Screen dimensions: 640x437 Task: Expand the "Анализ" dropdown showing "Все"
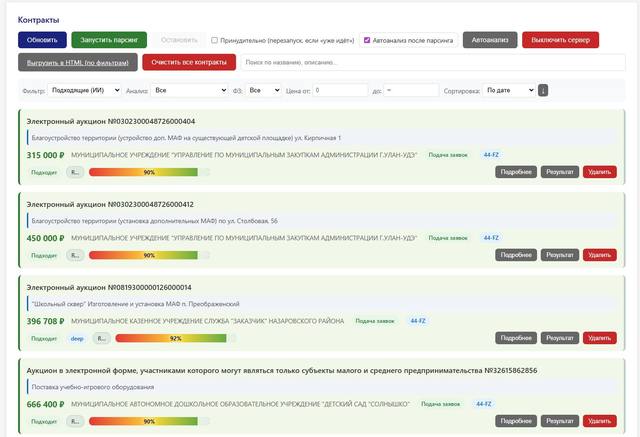click(x=189, y=90)
